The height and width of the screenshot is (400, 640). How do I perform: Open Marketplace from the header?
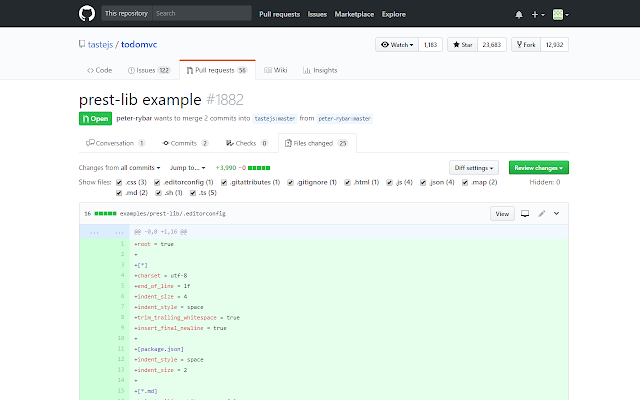(354, 14)
